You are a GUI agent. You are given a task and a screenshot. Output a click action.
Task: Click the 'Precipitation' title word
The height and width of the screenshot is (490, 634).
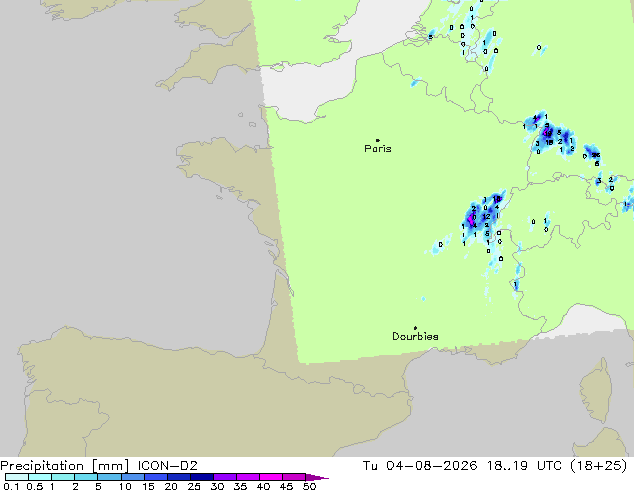(42, 466)
